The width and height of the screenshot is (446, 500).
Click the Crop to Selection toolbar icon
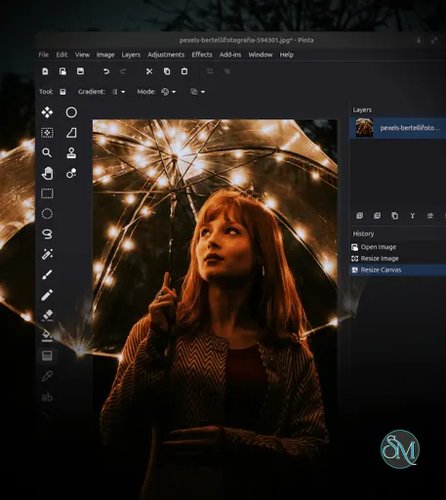[x=210, y=71]
